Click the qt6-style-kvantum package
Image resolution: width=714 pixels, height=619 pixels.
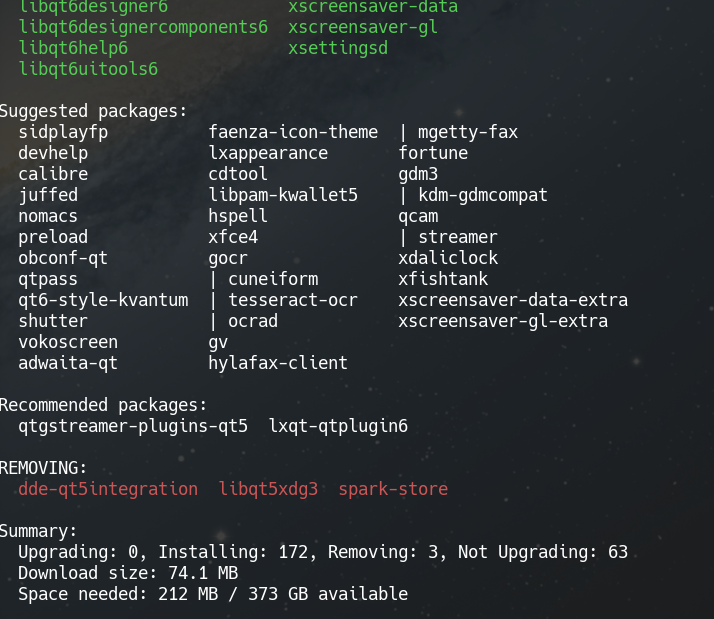coord(103,300)
